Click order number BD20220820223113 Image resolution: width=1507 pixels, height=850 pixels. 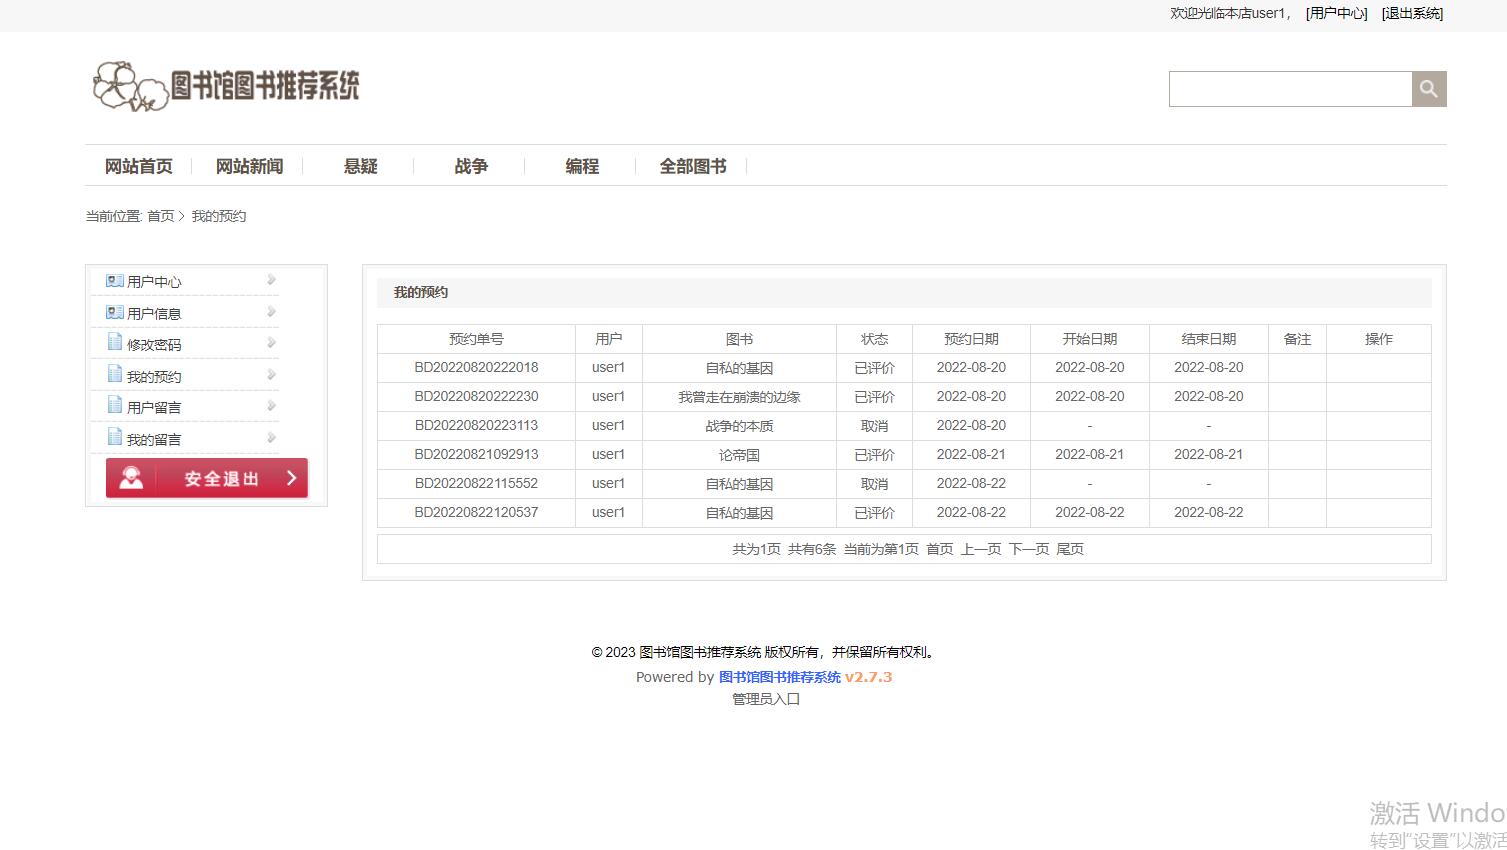476,426
